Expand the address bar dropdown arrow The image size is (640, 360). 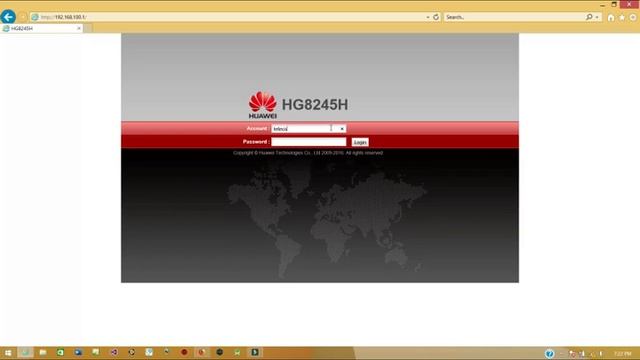click(428, 17)
